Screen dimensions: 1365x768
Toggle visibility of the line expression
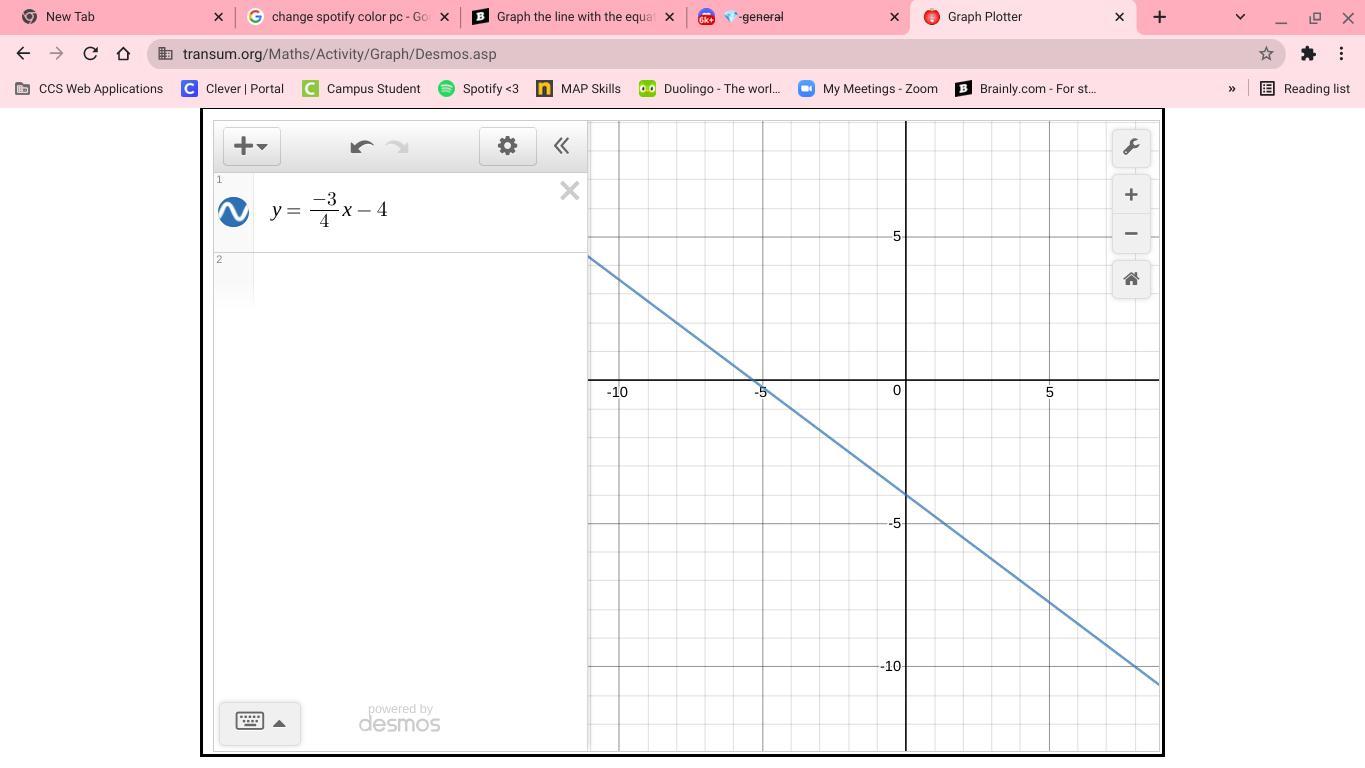233,211
